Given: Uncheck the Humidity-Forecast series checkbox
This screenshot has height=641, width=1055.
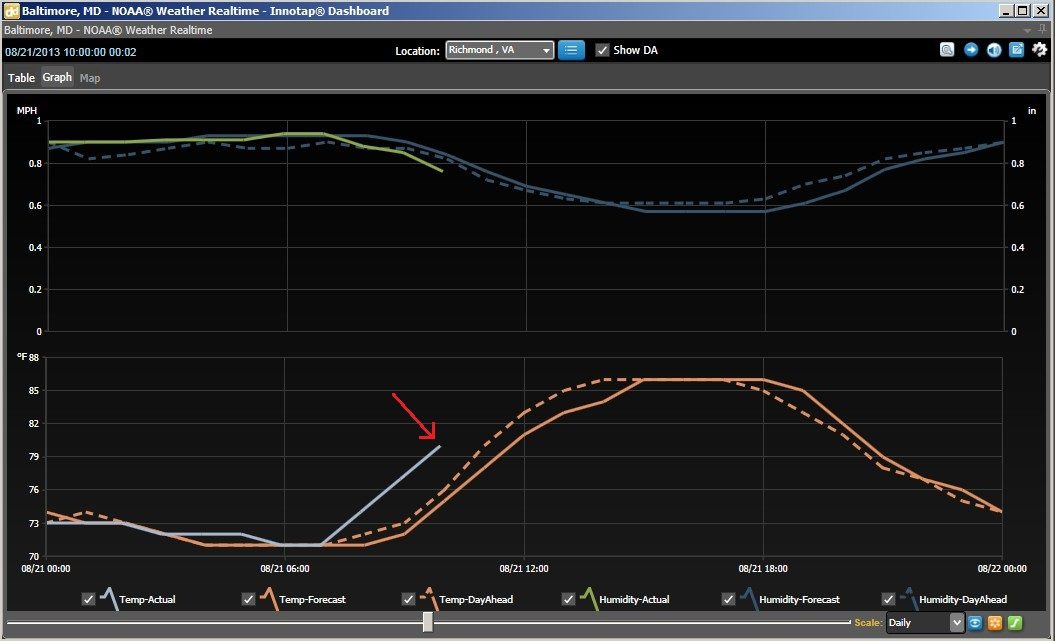Looking at the screenshot, I should (729, 599).
